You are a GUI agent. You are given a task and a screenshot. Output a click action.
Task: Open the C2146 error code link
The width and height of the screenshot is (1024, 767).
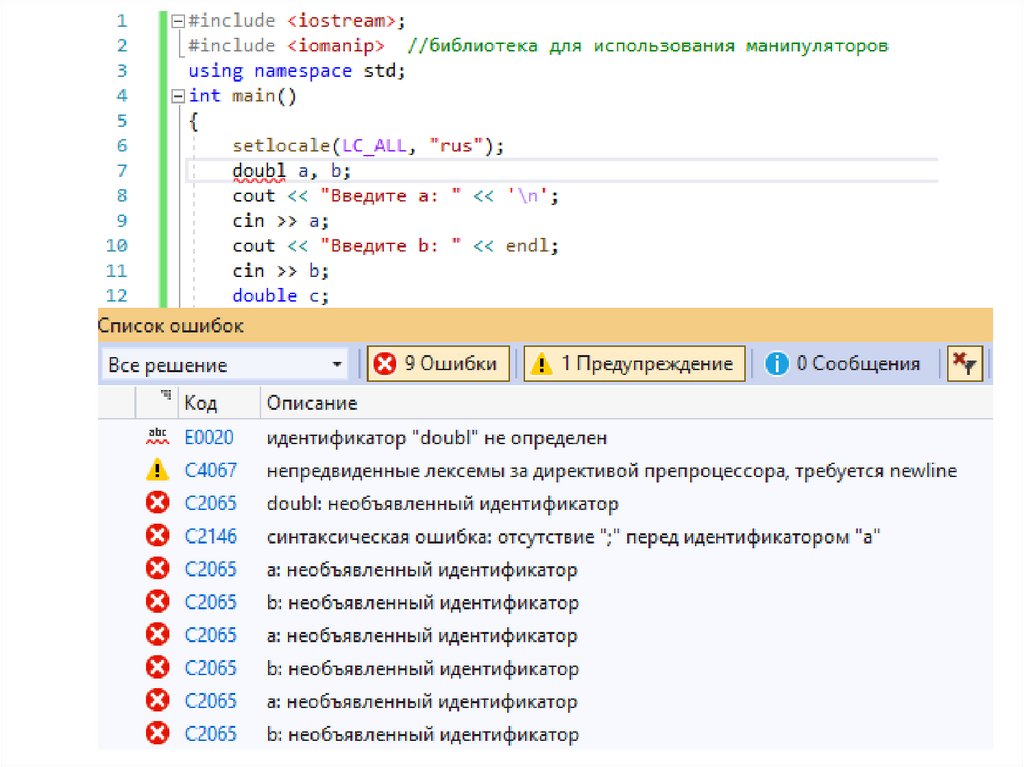[210, 536]
